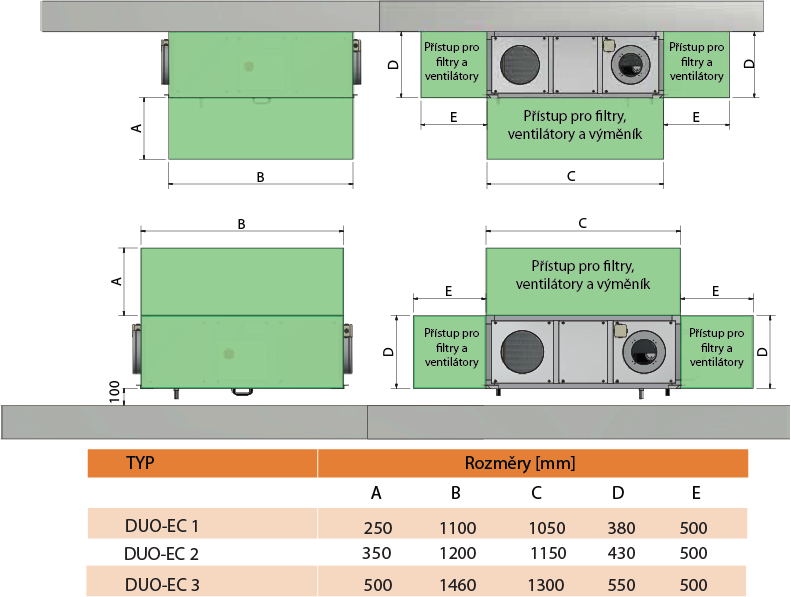The image size is (791, 597).
Task: Click dimension label B above bottom-left drawing
Action: pyautogui.click(x=241, y=224)
